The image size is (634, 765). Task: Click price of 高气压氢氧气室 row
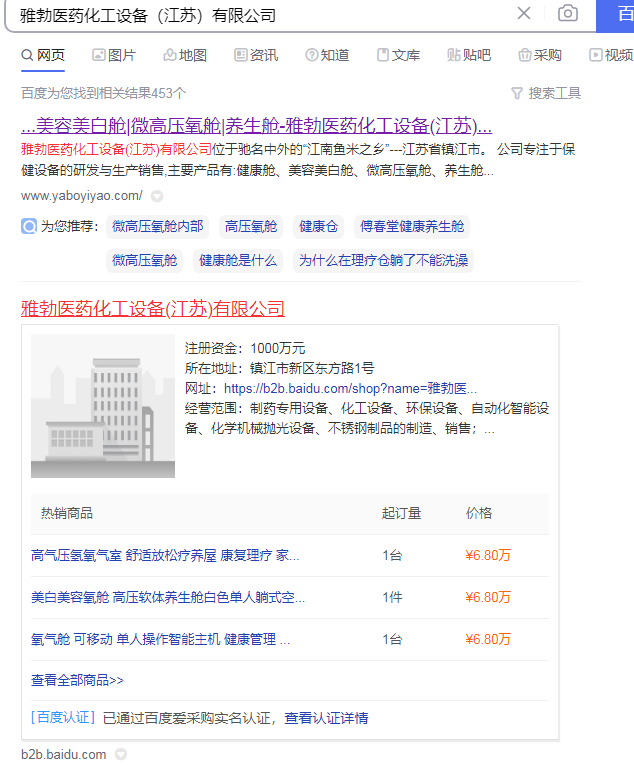point(488,556)
